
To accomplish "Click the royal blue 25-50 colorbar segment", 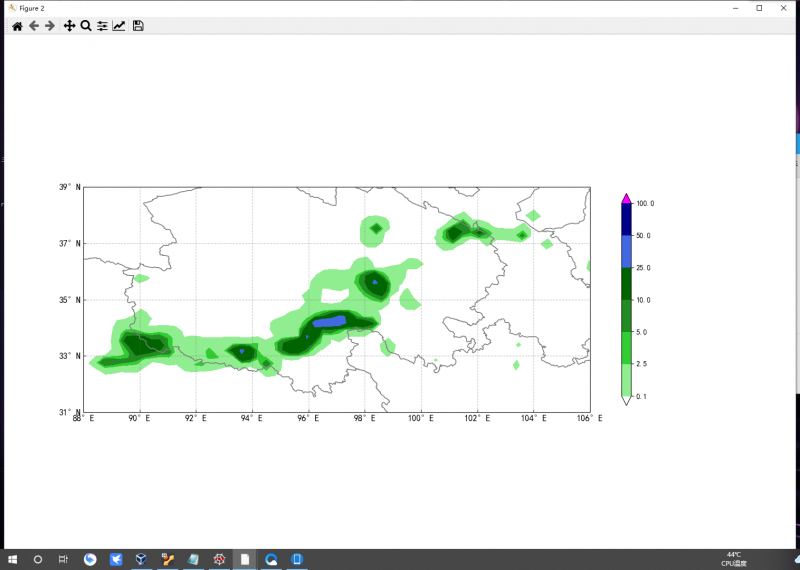I will (626, 251).
